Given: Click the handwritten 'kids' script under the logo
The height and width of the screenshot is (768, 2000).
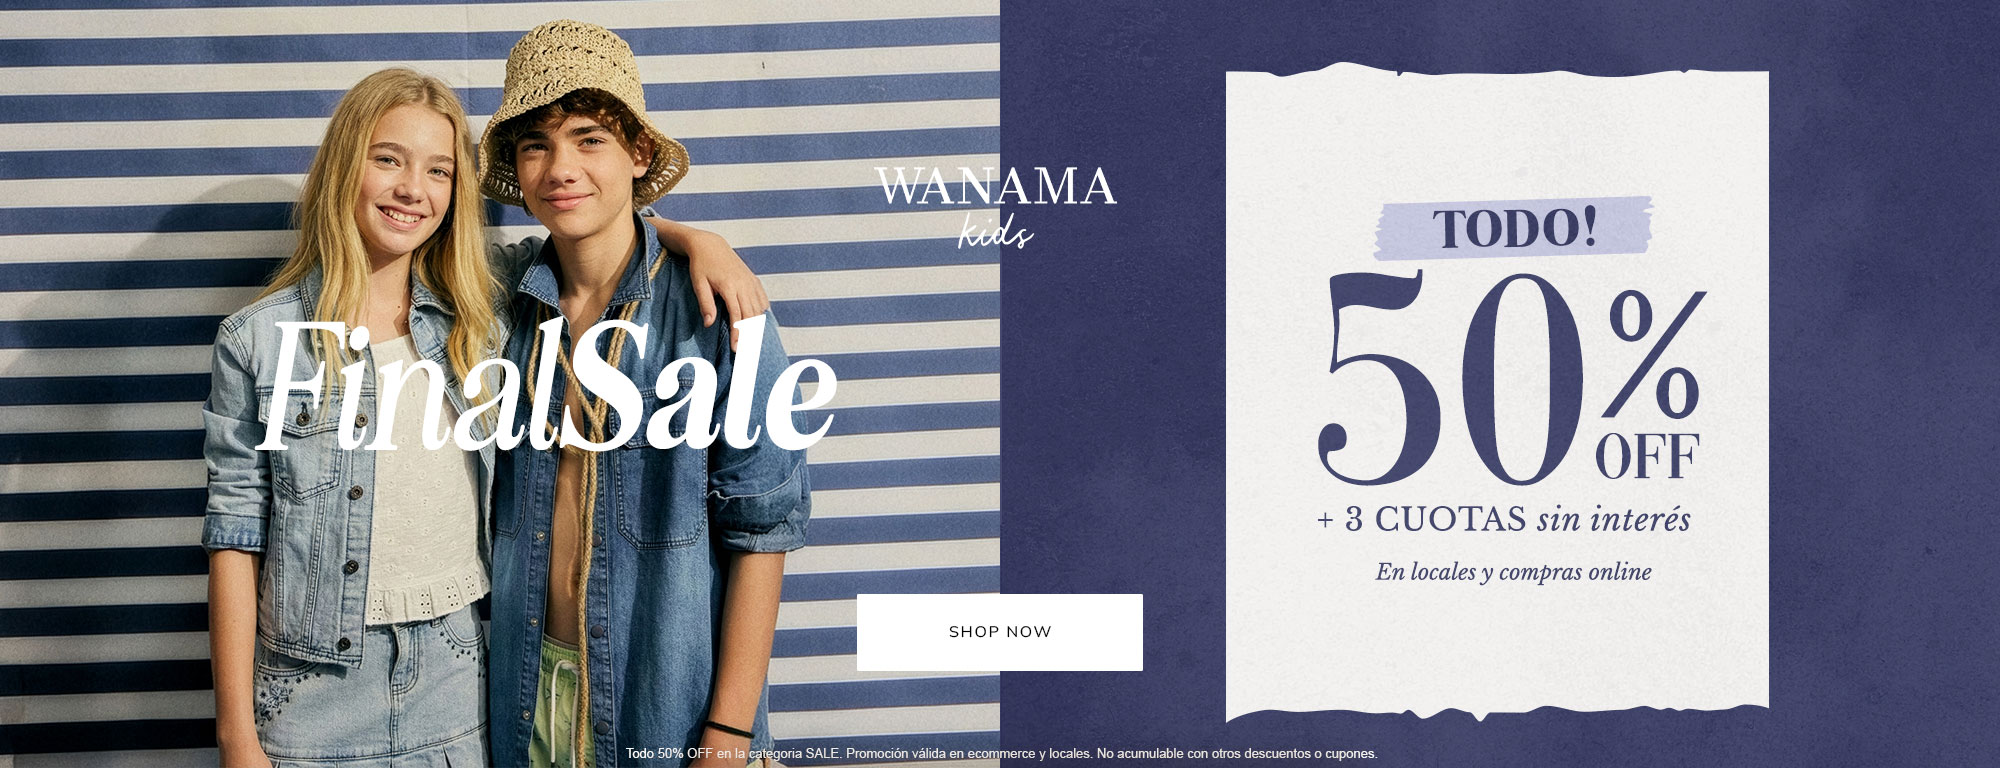Looking at the screenshot, I should coord(995,231).
